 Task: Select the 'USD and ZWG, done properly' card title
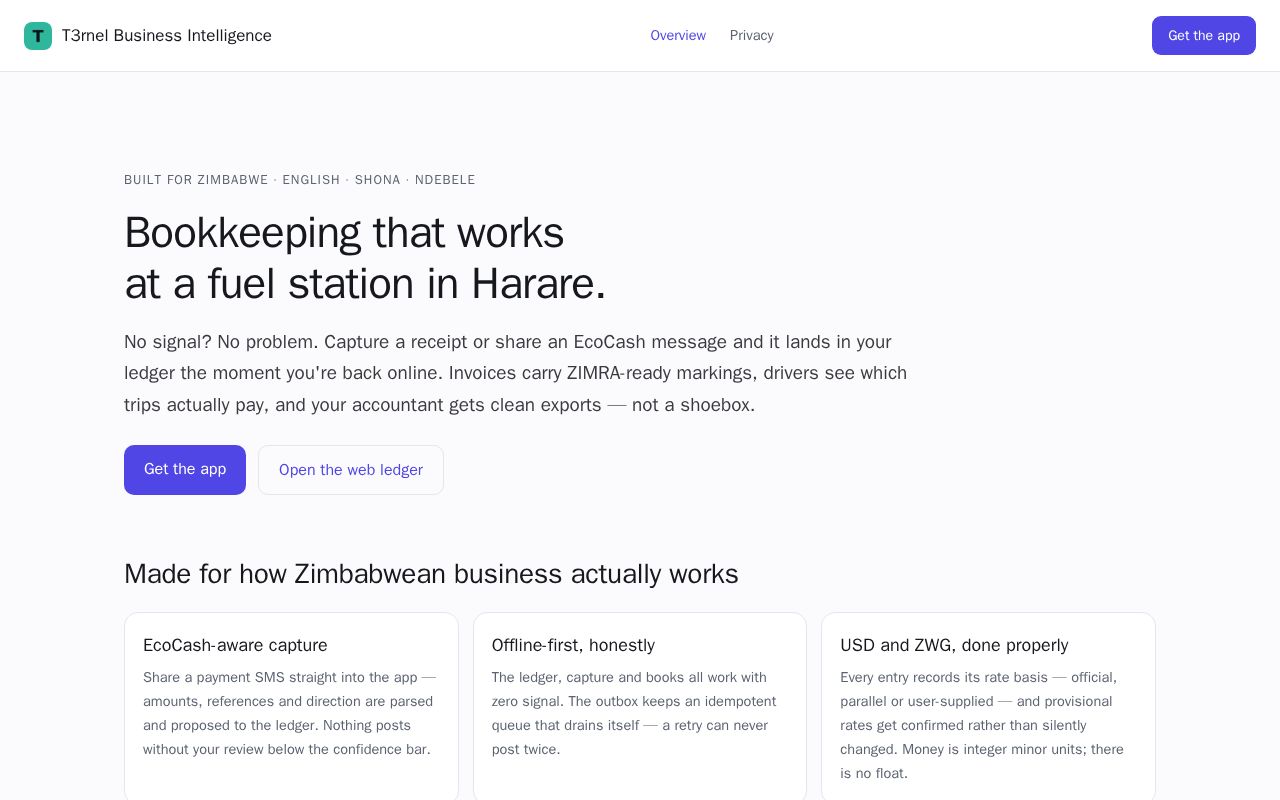click(x=954, y=645)
